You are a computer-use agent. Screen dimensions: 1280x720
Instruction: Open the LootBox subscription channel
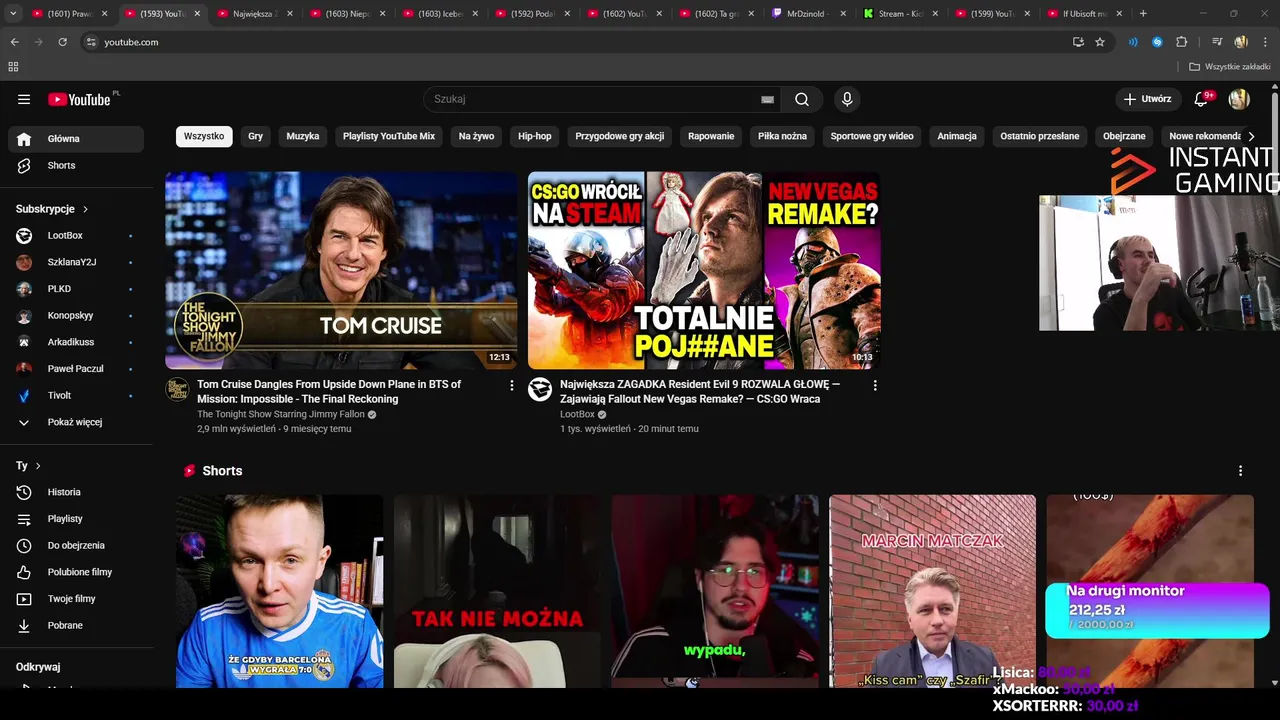click(76, 236)
